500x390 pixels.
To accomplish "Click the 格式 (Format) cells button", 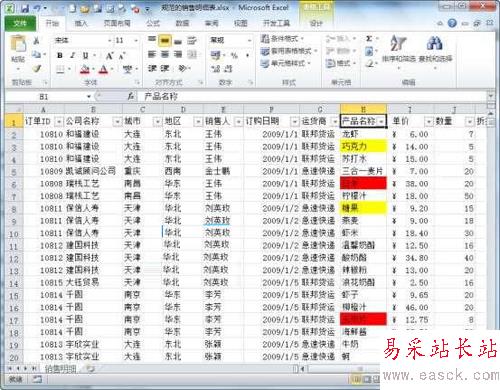I will coord(341,63).
